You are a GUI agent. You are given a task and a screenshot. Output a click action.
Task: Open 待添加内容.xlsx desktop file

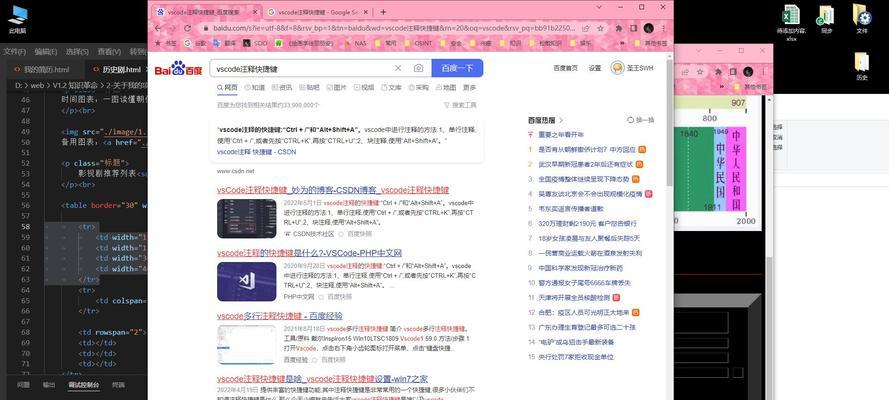point(791,23)
